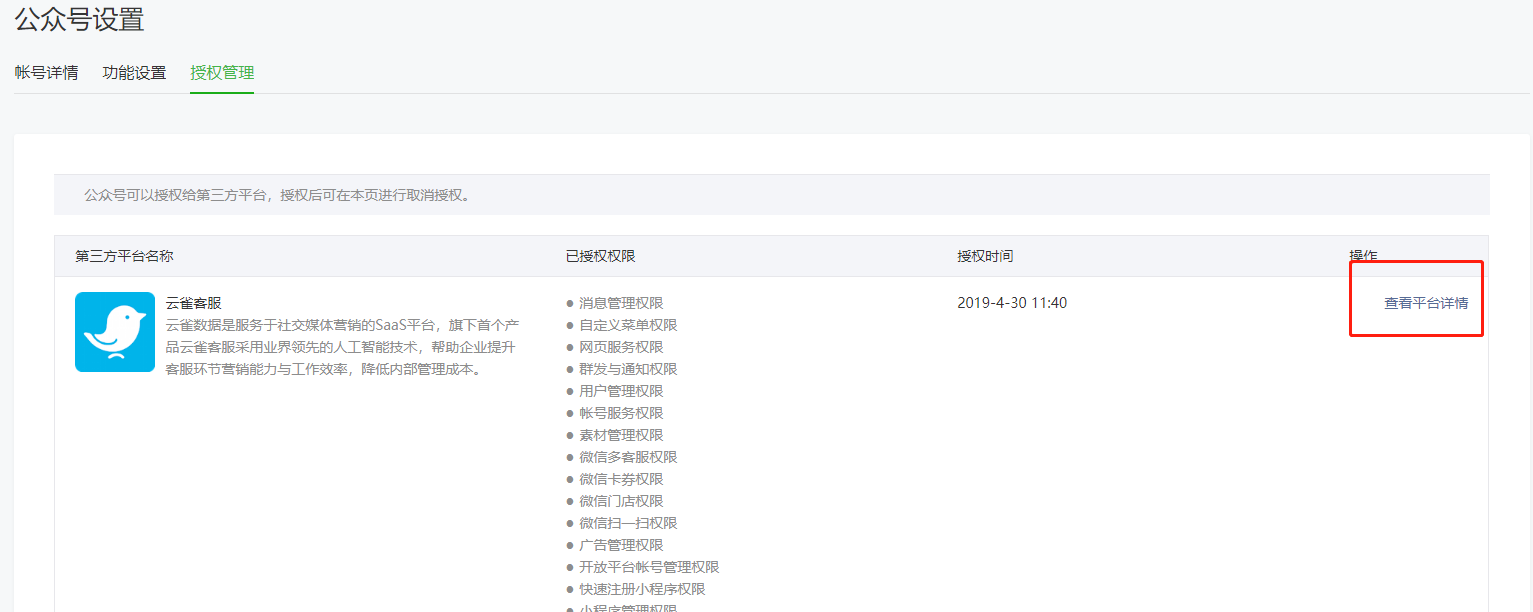Select the 自定义菜单权限 permission entry

pyautogui.click(x=627, y=325)
